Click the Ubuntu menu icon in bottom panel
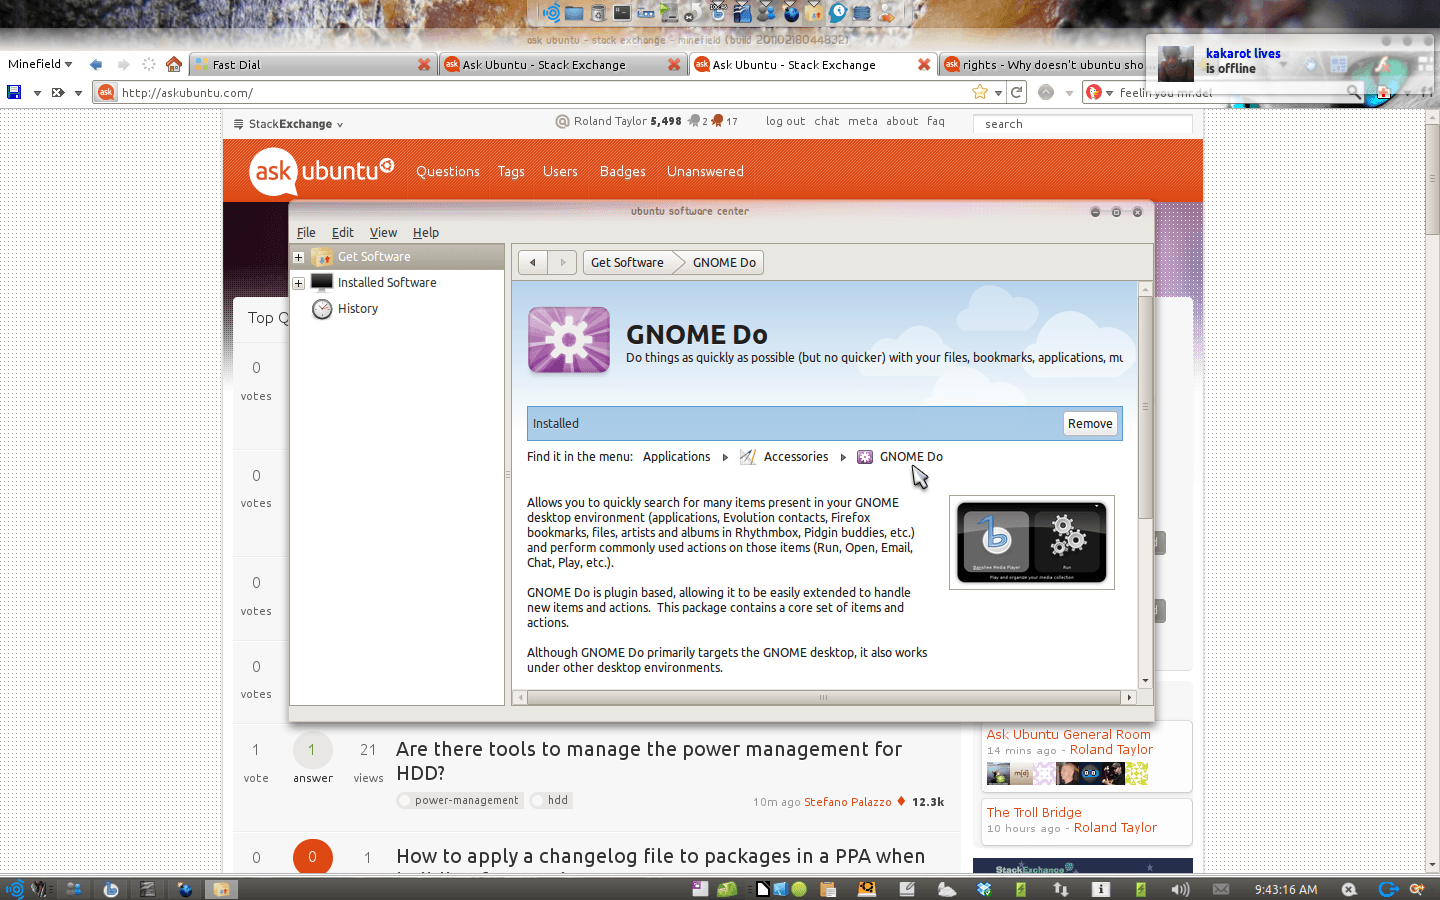This screenshot has width=1440, height=900. 14,889
